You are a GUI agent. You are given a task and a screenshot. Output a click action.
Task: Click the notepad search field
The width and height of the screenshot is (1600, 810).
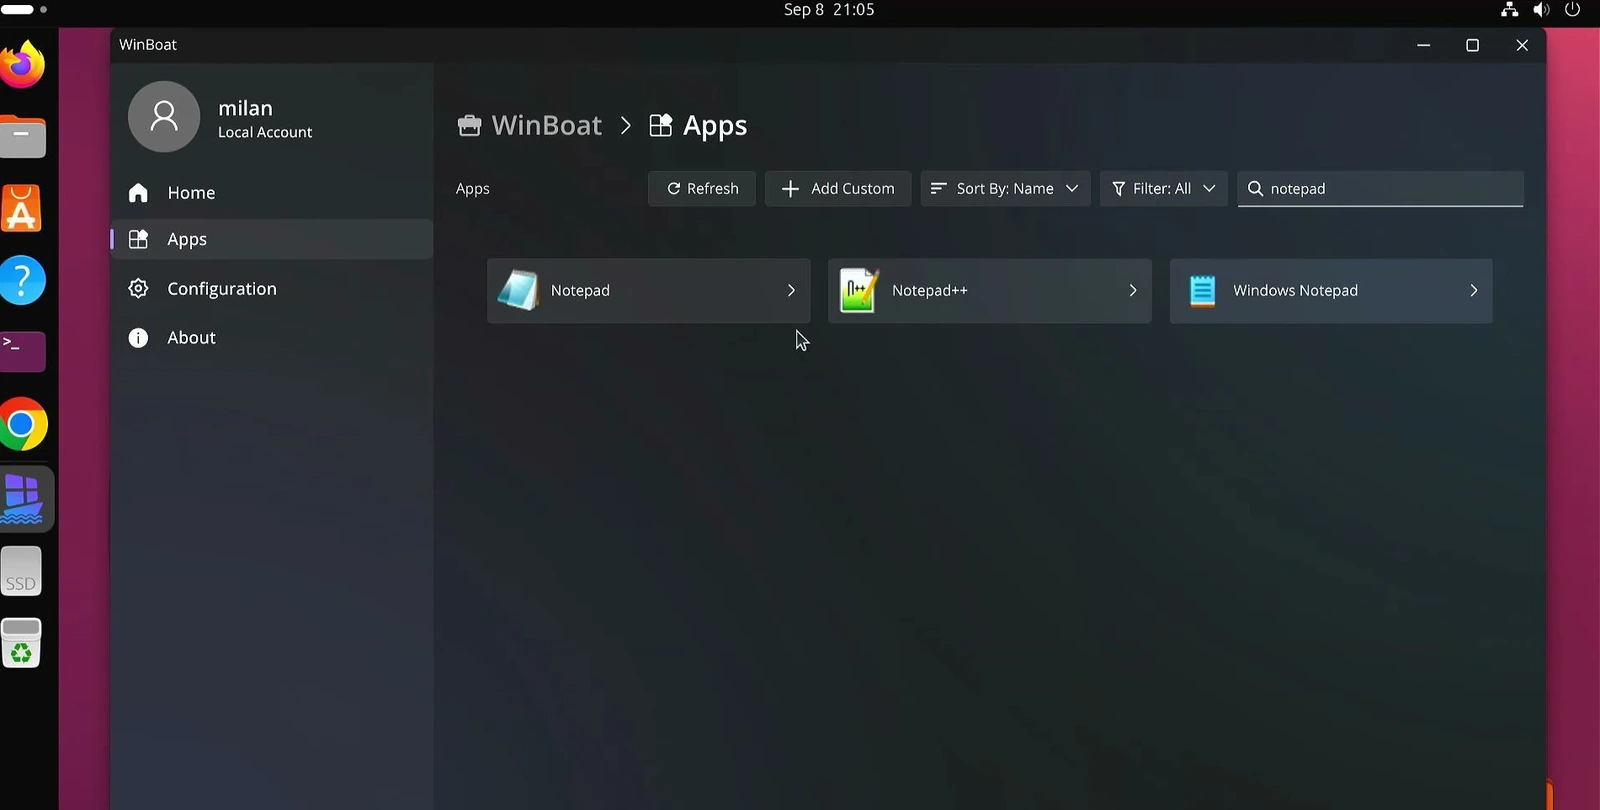[x=1380, y=189]
